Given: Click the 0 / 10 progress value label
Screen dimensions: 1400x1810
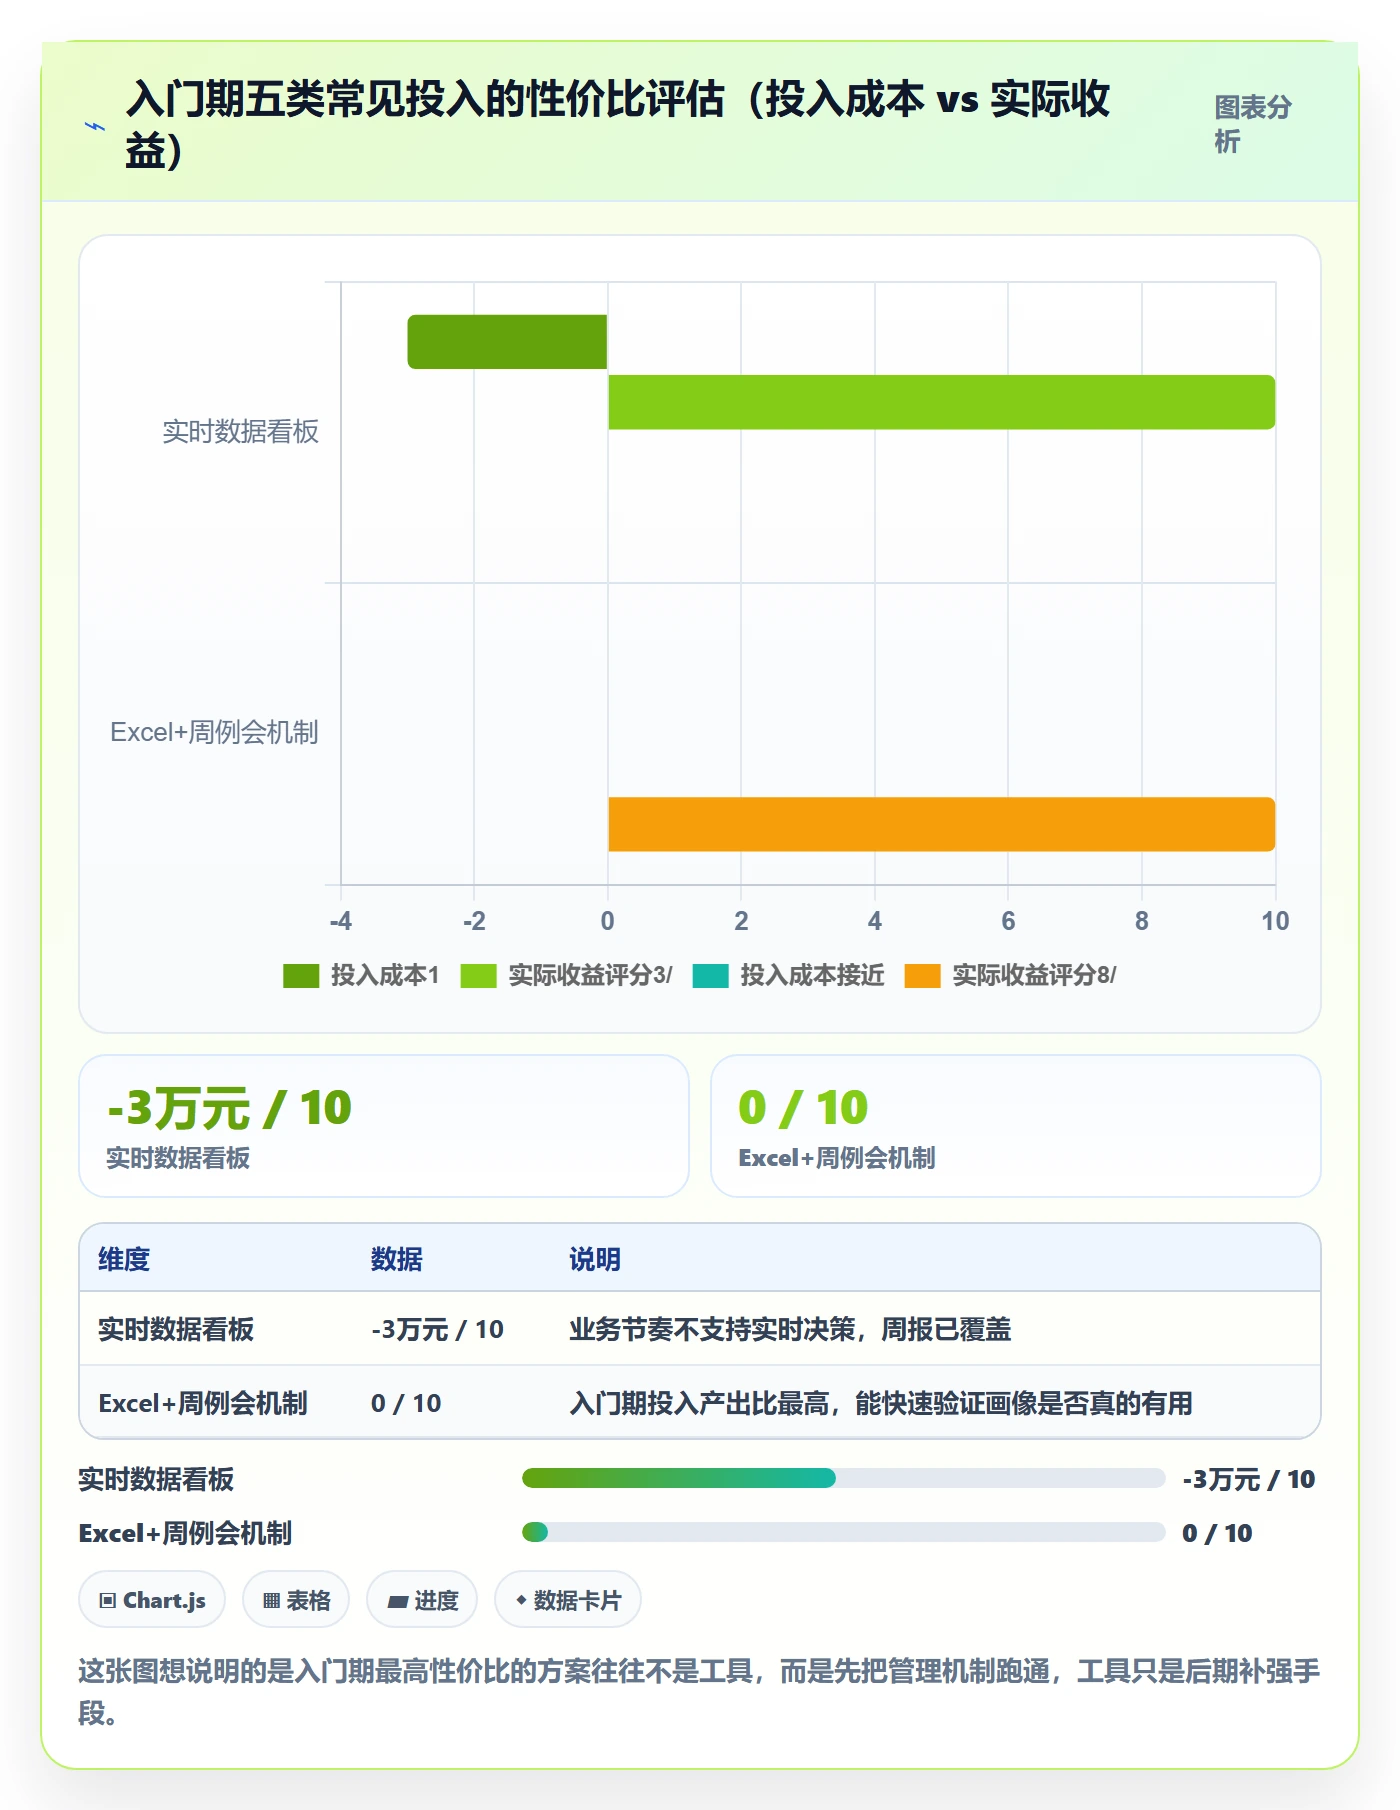Looking at the screenshot, I should [x=1217, y=1533].
